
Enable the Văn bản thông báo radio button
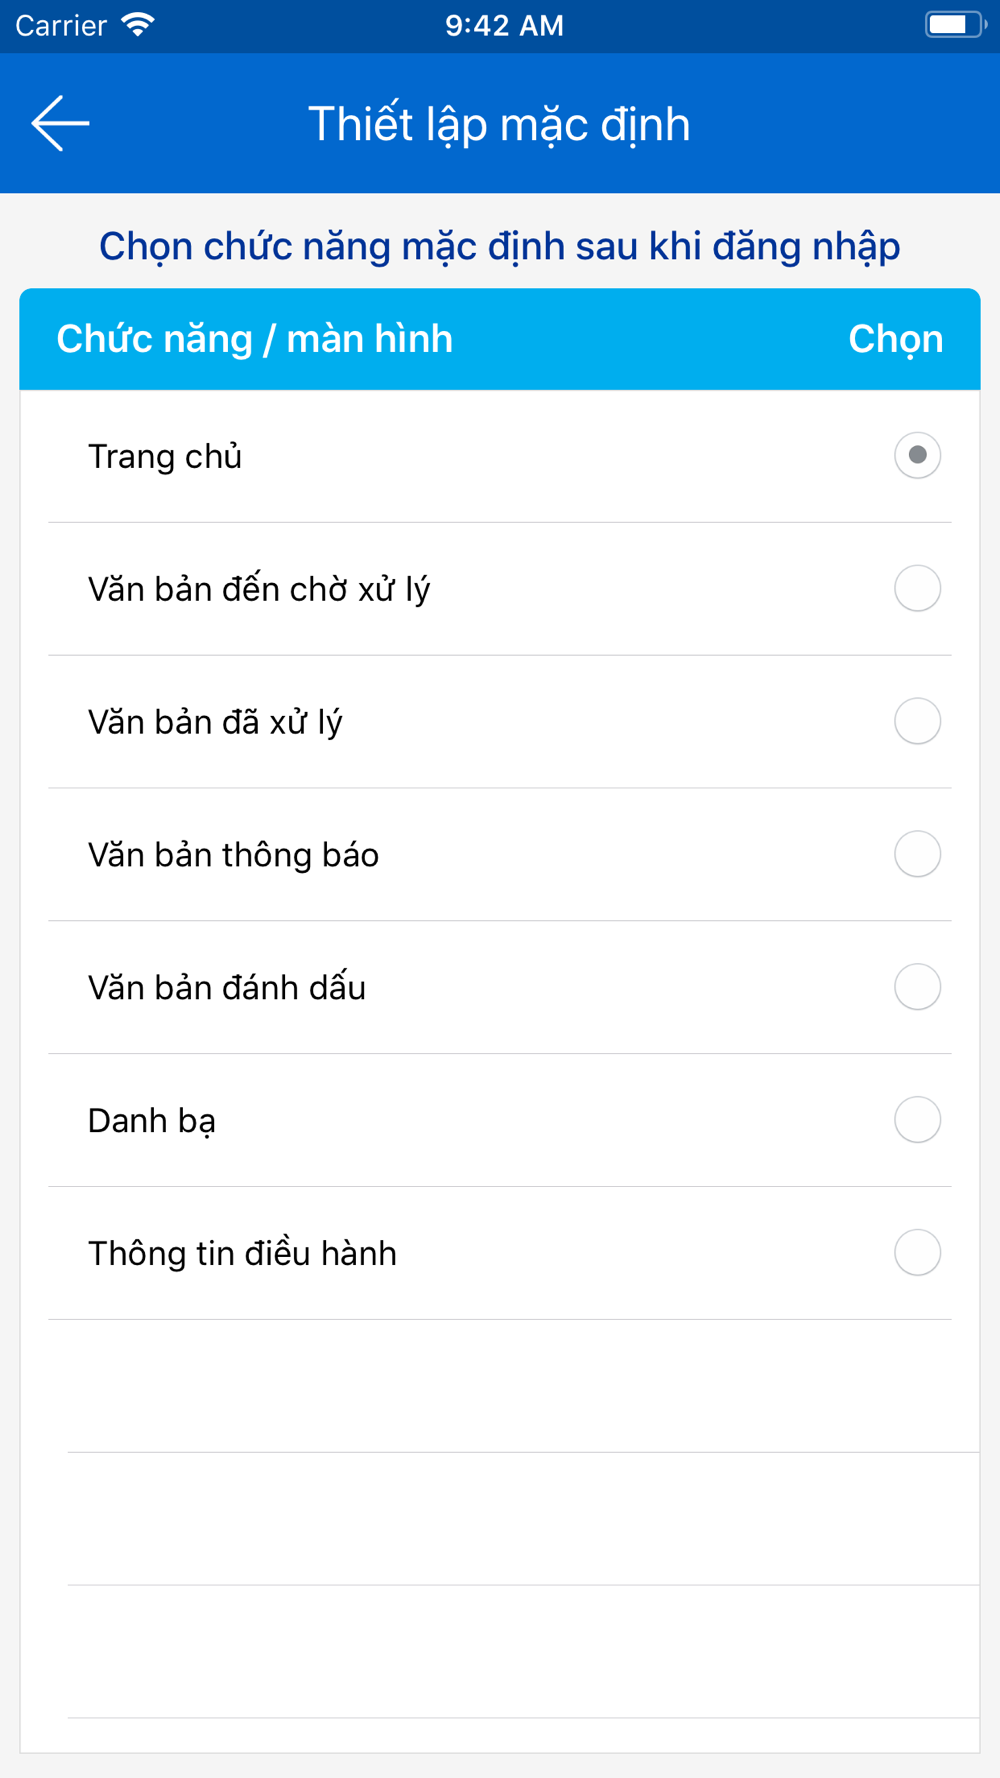click(x=917, y=854)
